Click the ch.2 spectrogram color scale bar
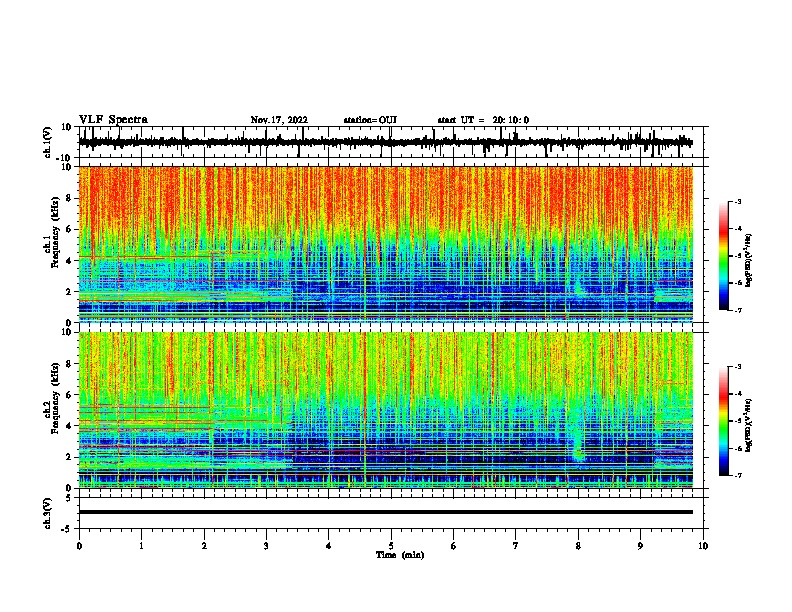The image size is (792, 612). point(723,421)
